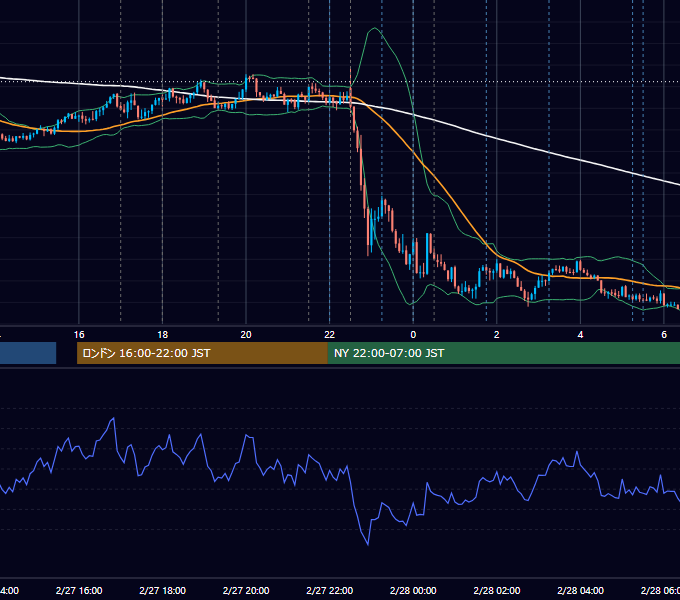680x600 pixels.
Task: Click the '2/28 02:00' date label
Action: [x=497, y=590]
